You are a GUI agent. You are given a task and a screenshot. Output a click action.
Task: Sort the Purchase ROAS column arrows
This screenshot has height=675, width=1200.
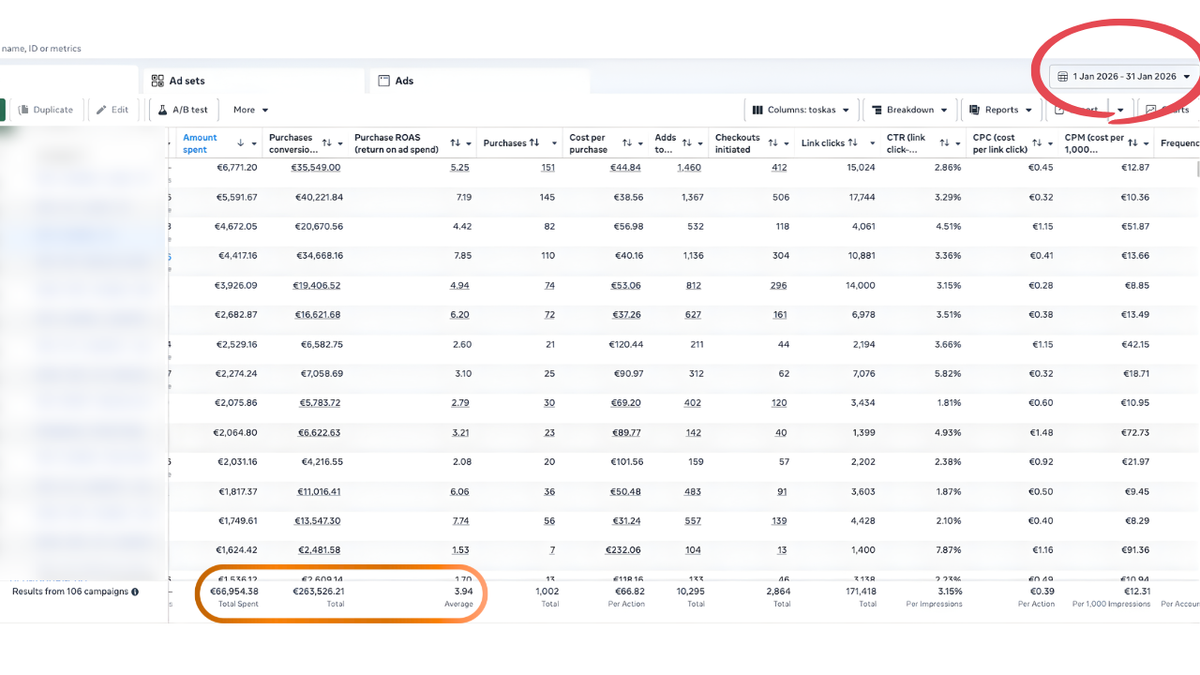[x=455, y=144]
